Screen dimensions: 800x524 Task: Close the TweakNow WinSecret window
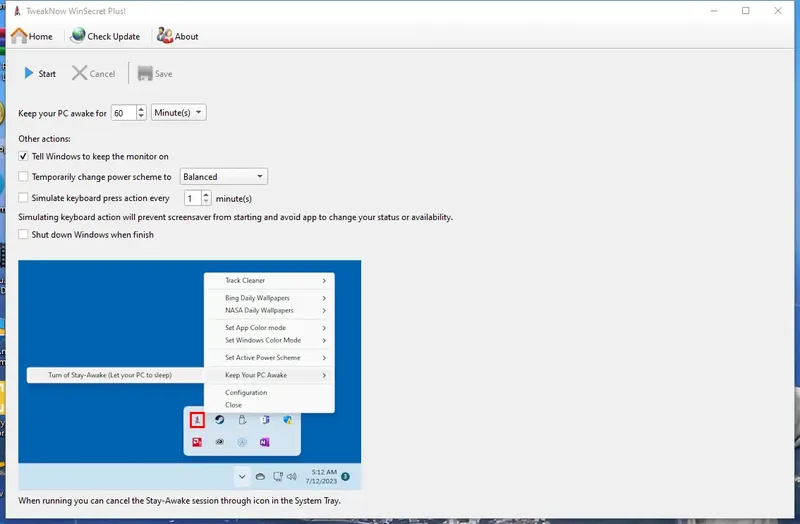pyautogui.click(x=778, y=11)
